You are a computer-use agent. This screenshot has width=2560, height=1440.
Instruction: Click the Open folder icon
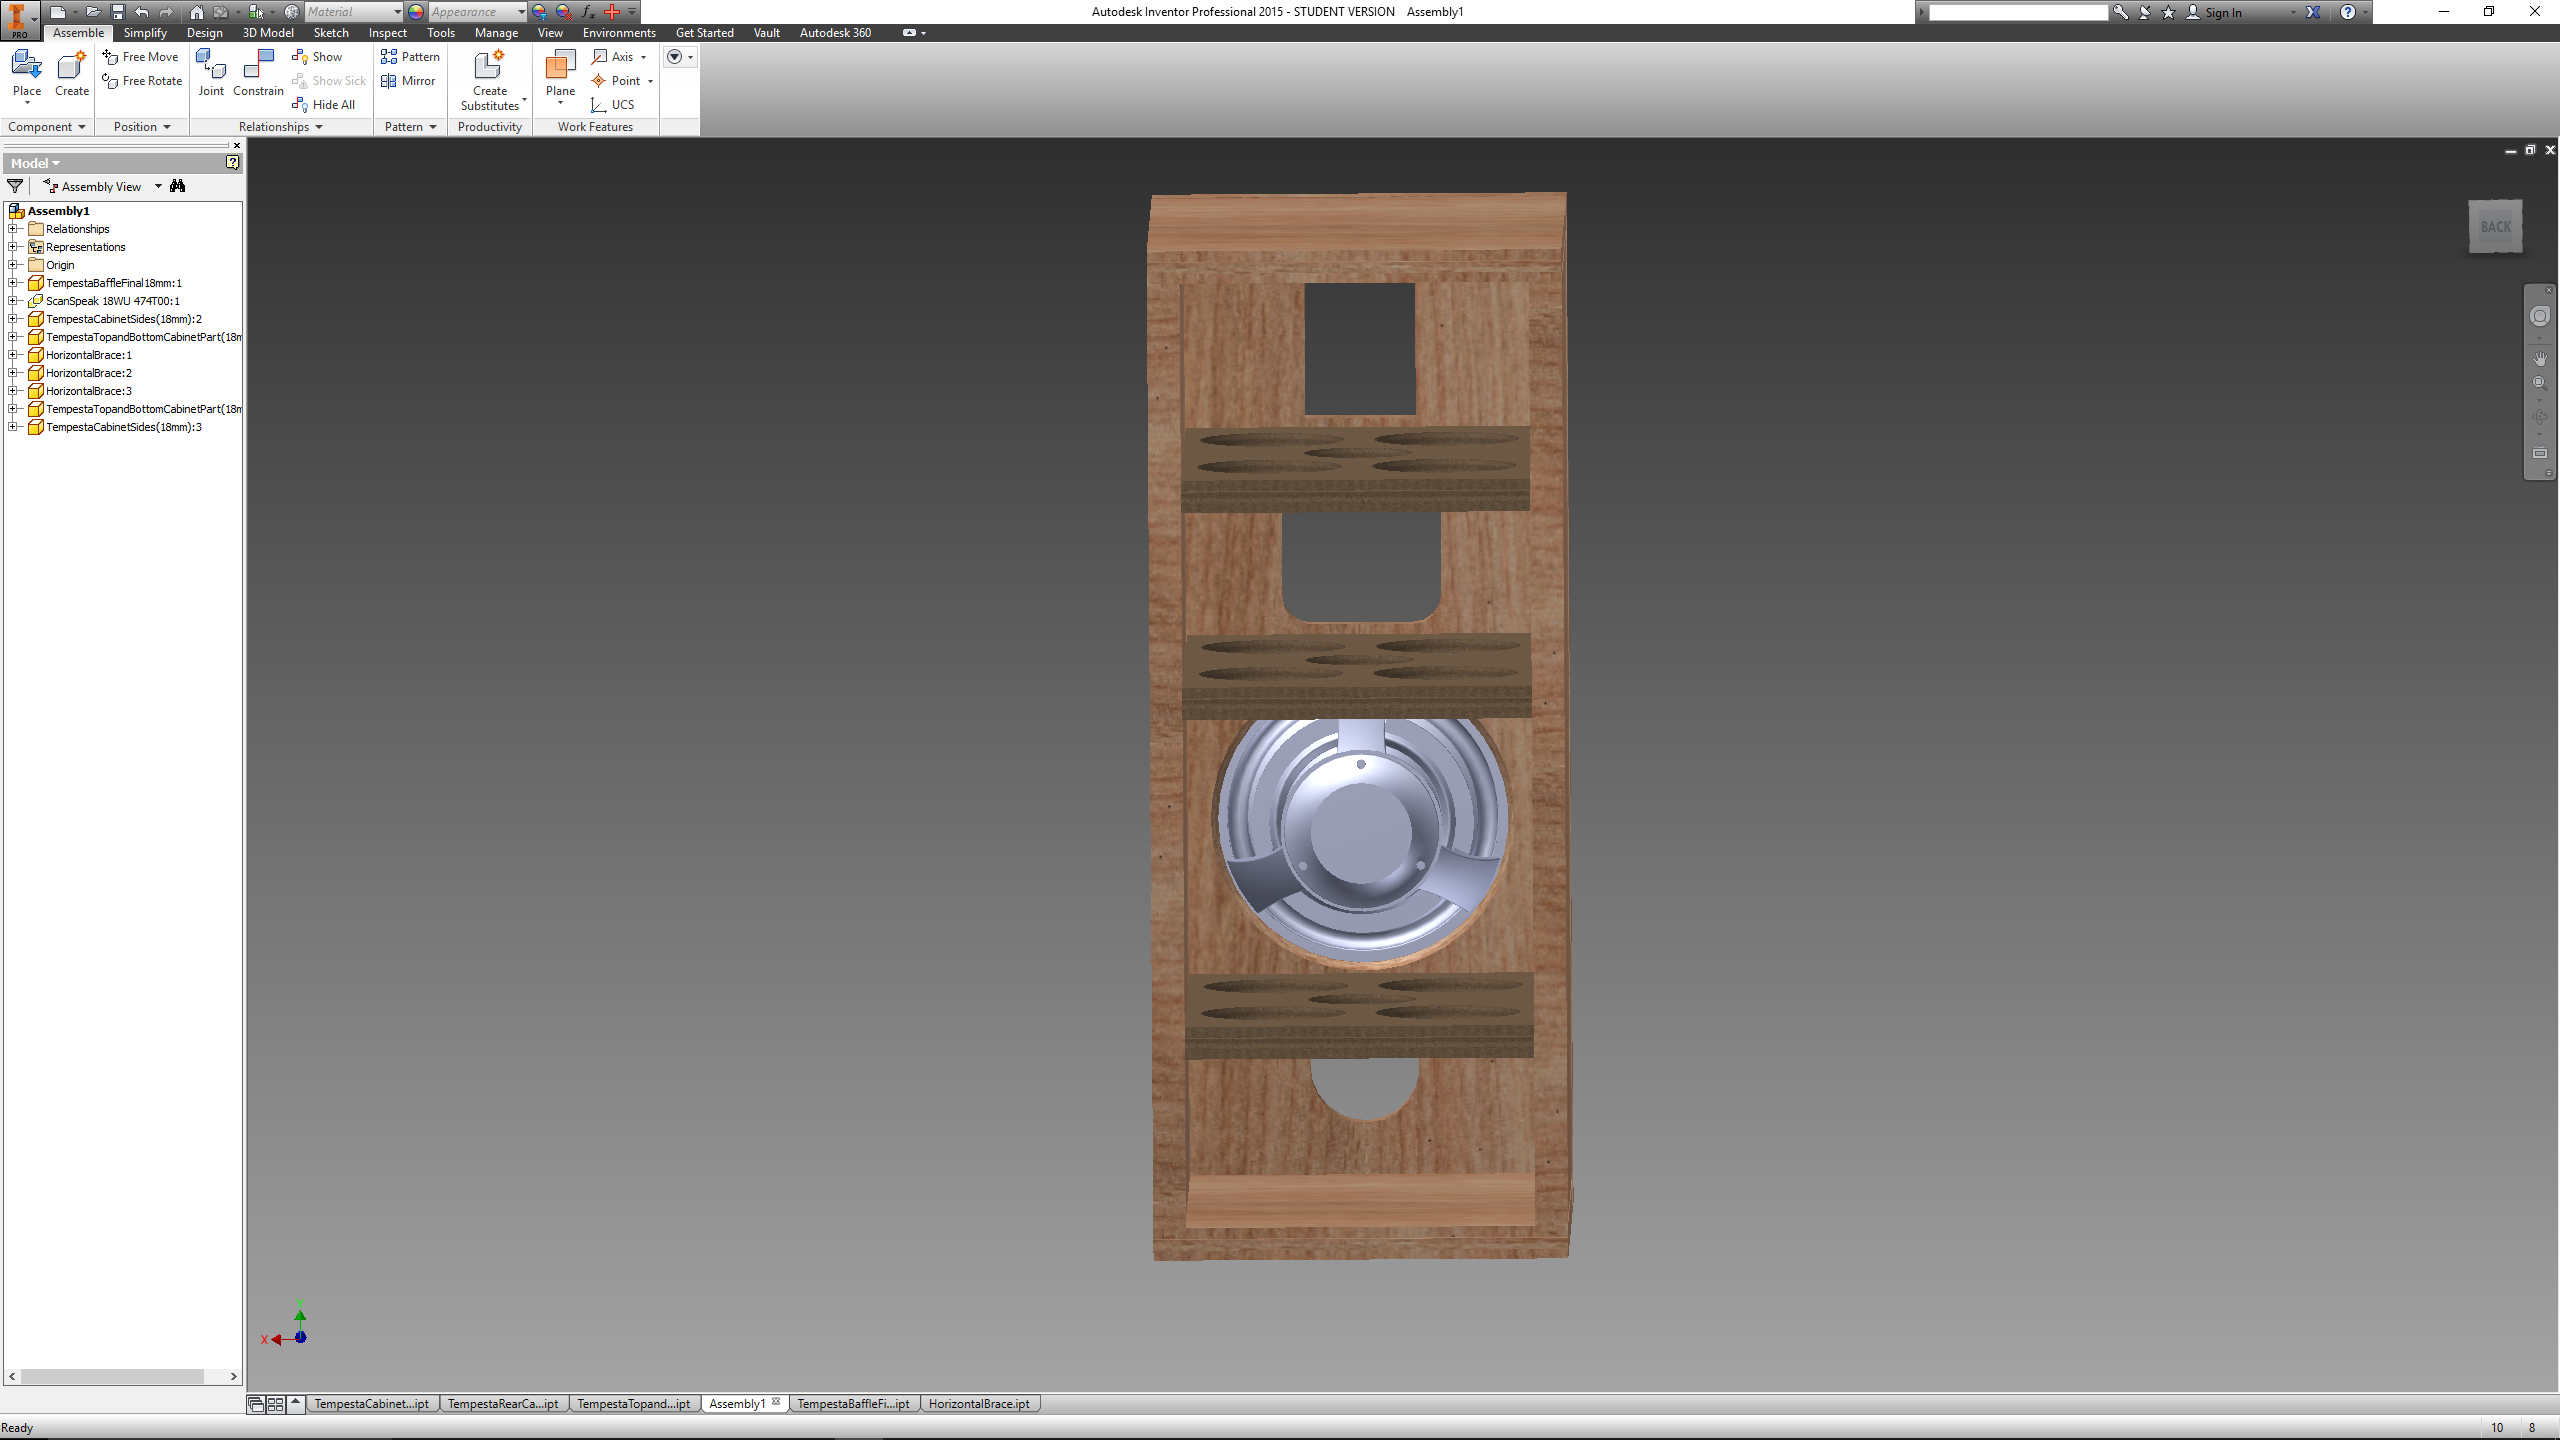(x=92, y=12)
